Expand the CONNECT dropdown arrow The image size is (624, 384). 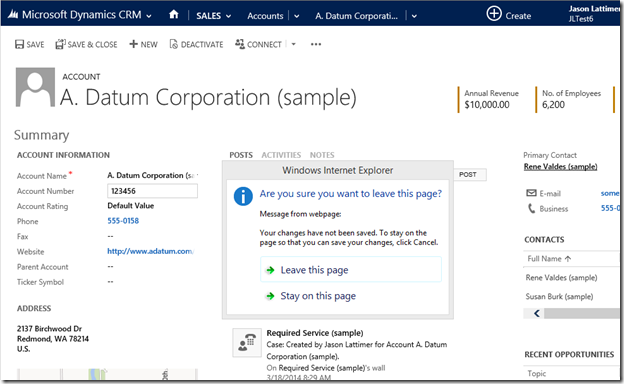(294, 44)
